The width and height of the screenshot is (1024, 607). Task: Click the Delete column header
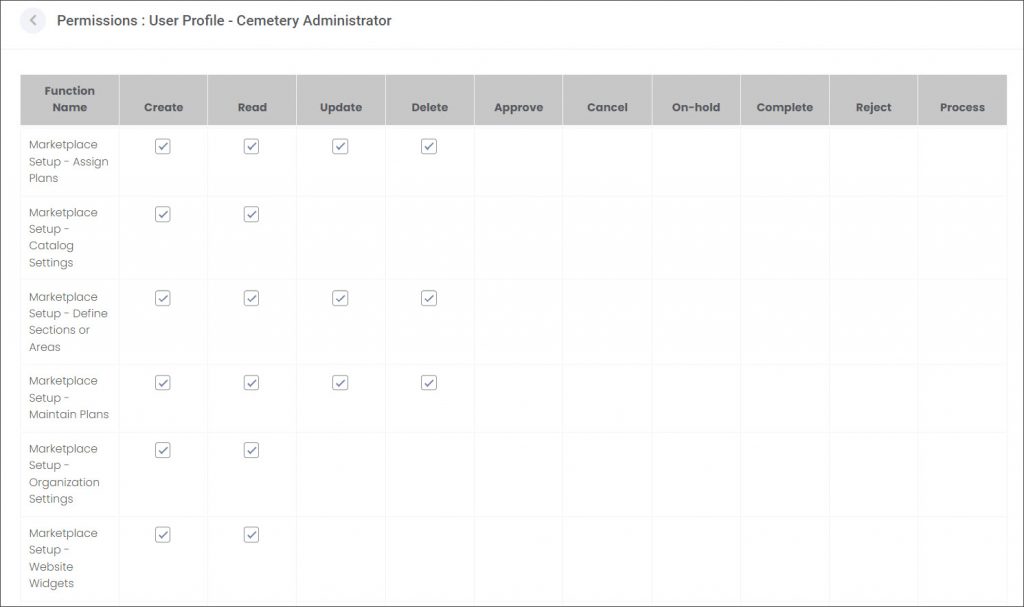[x=430, y=99]
